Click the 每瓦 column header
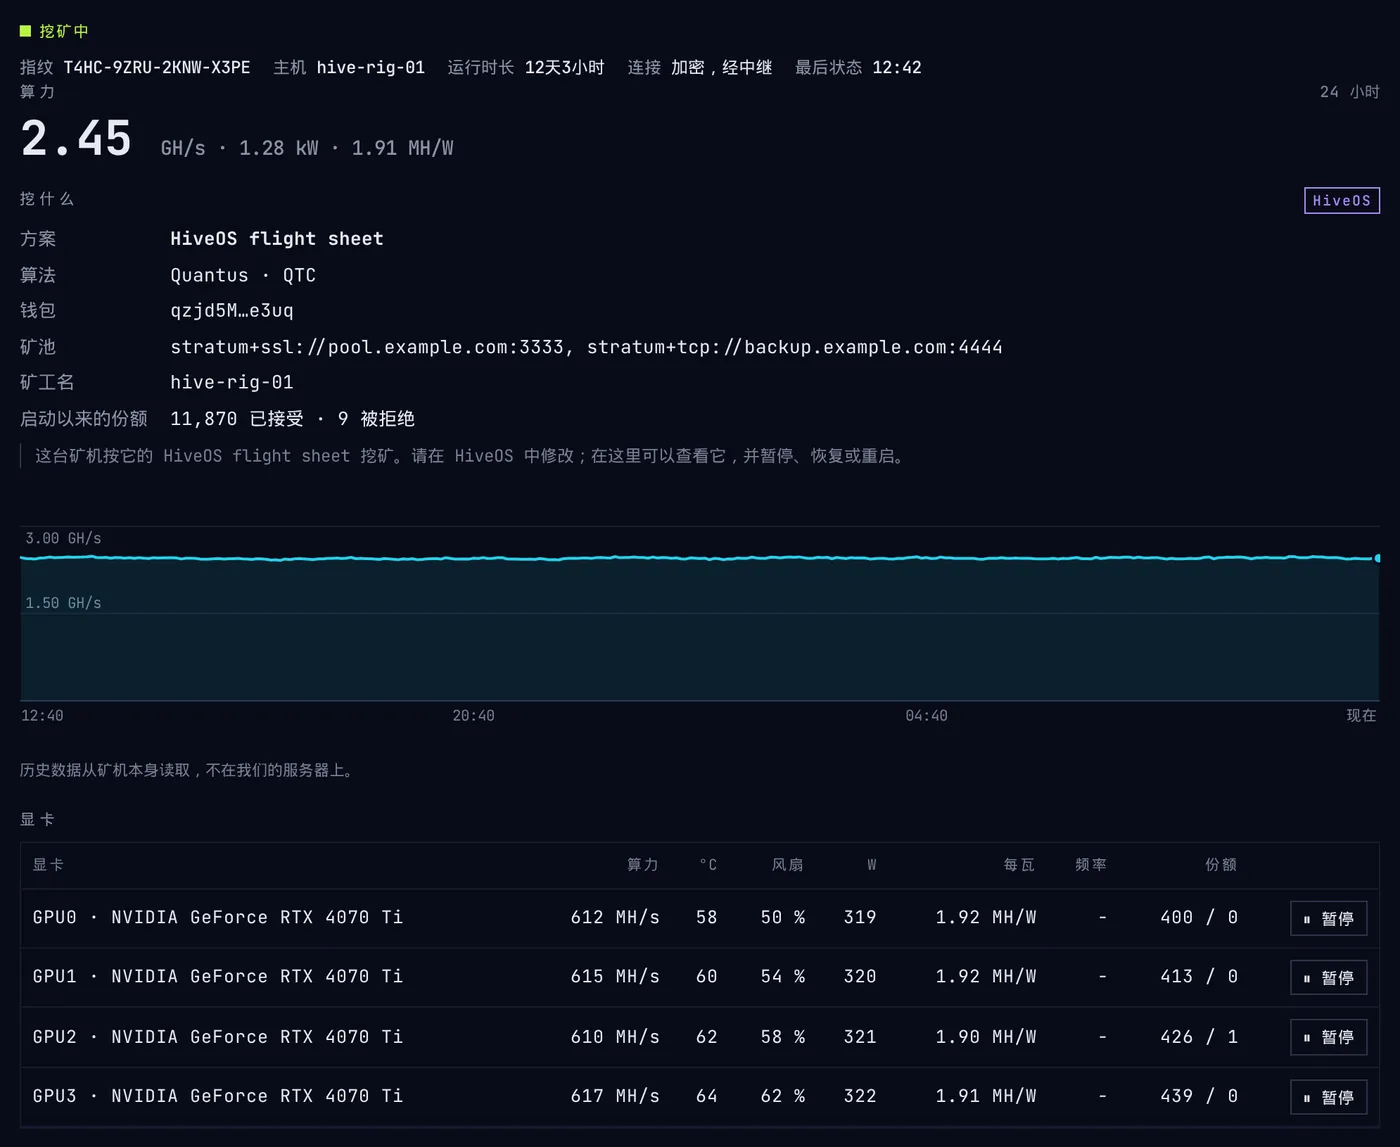 click(x=1019, y=865)
